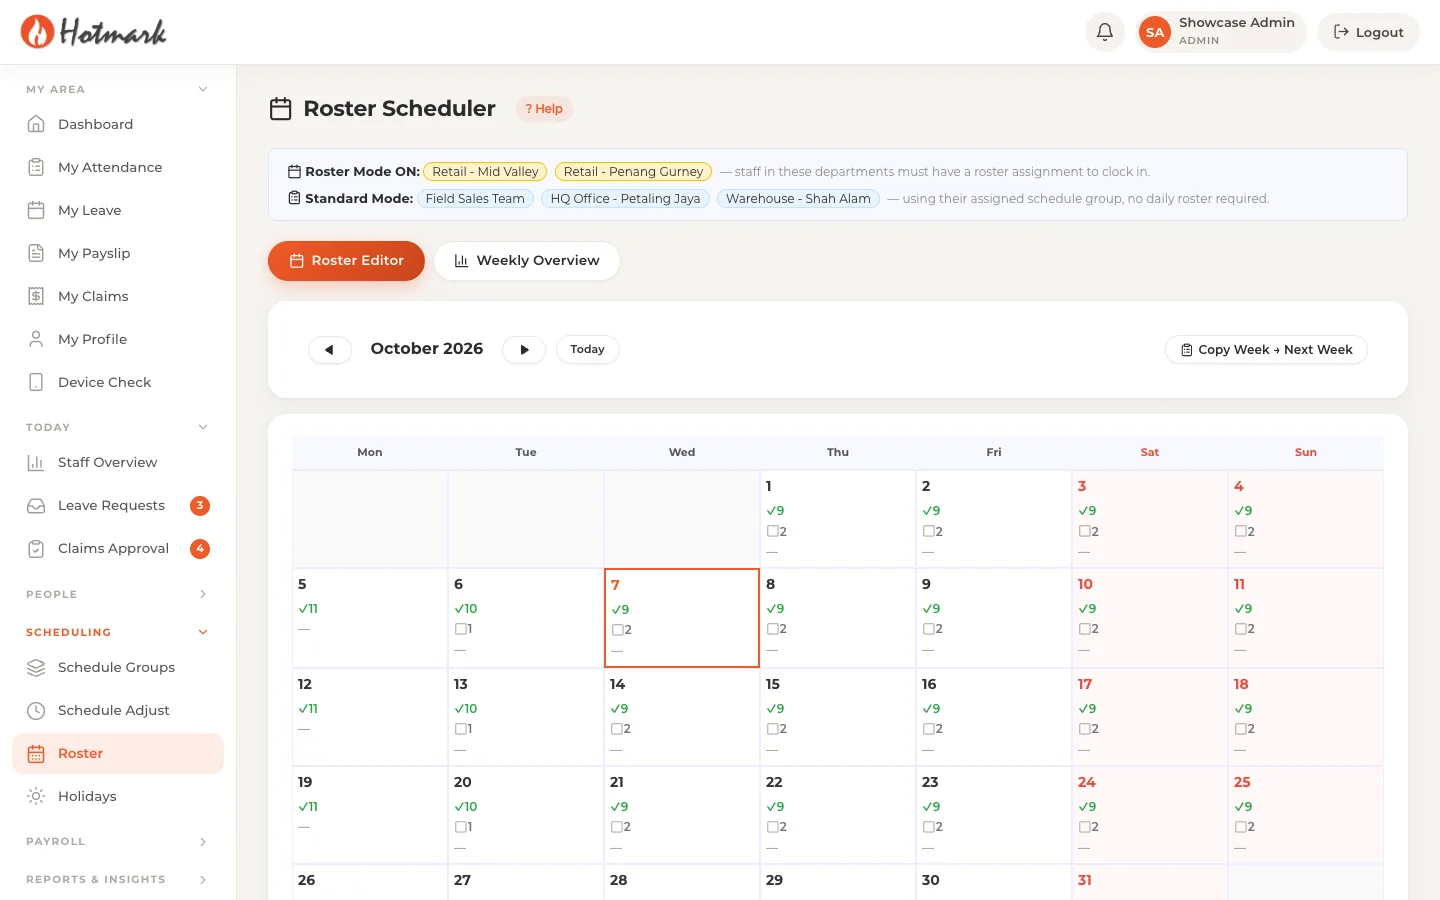Open the October 15 calendar day
This screenshot has height=900, width=1440.
tap(838, 717)
